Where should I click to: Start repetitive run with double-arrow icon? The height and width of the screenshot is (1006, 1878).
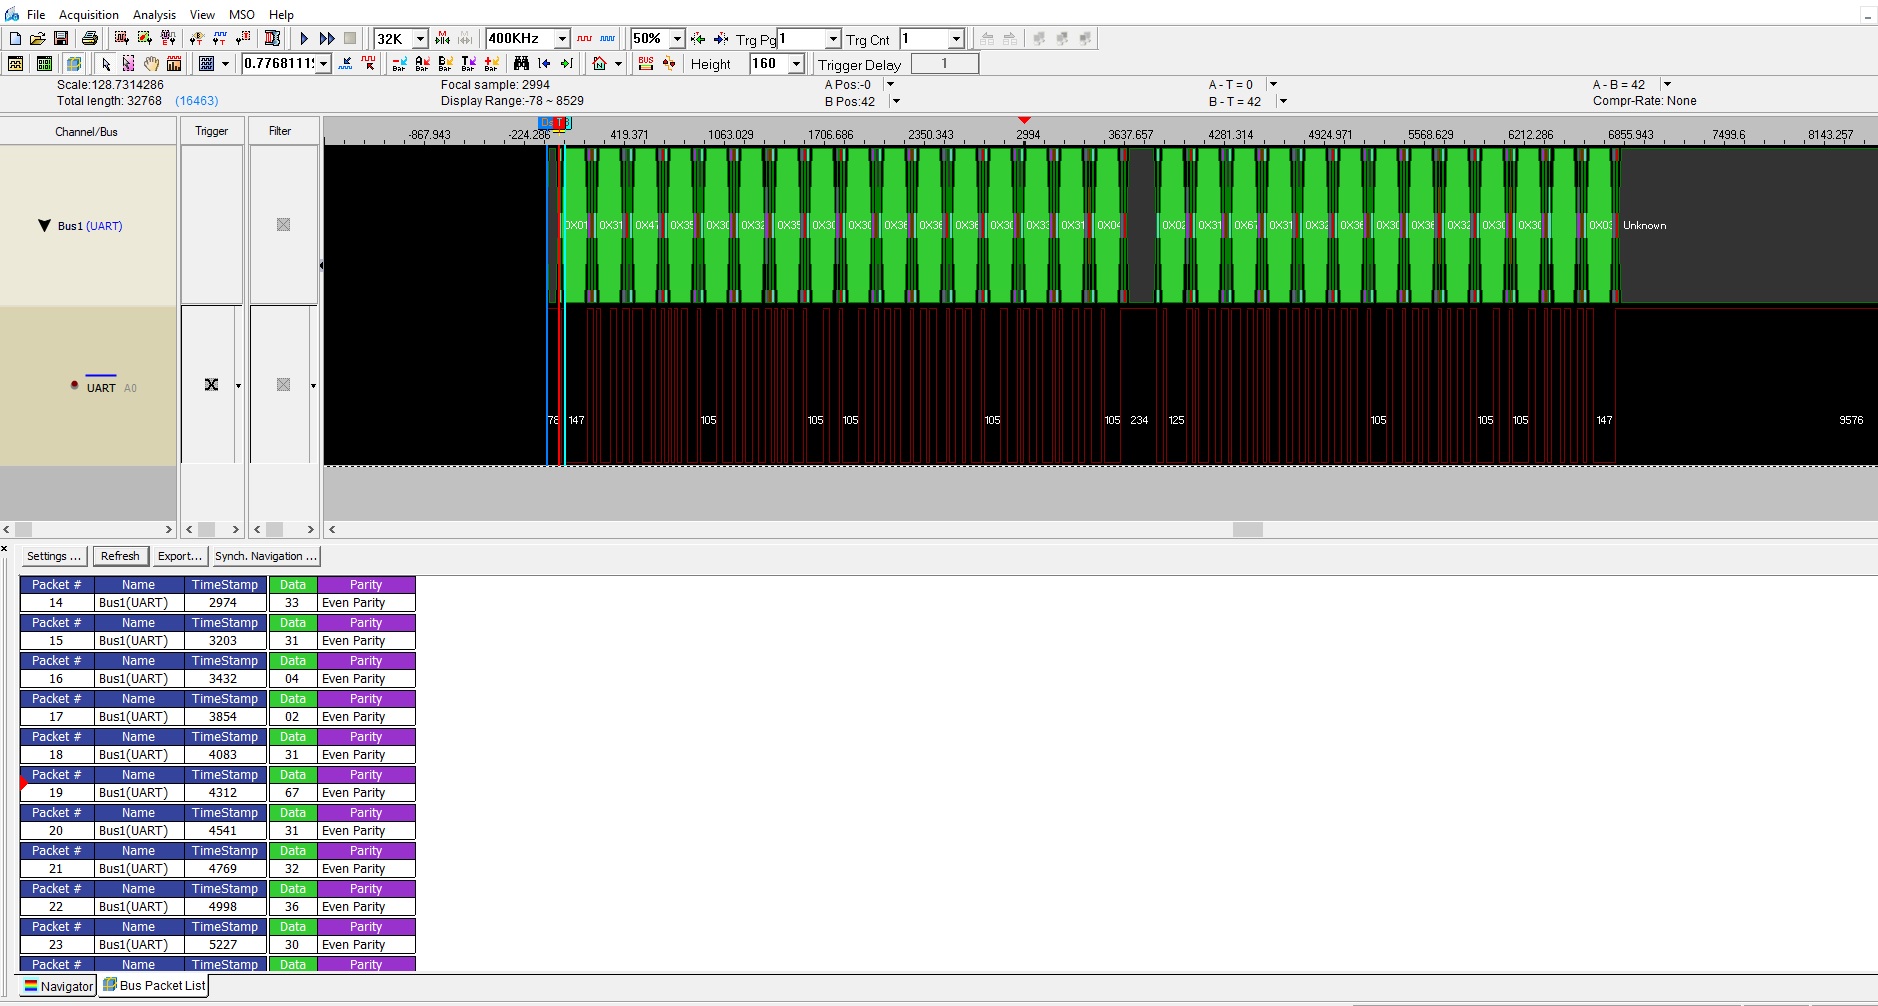[327, 38]
